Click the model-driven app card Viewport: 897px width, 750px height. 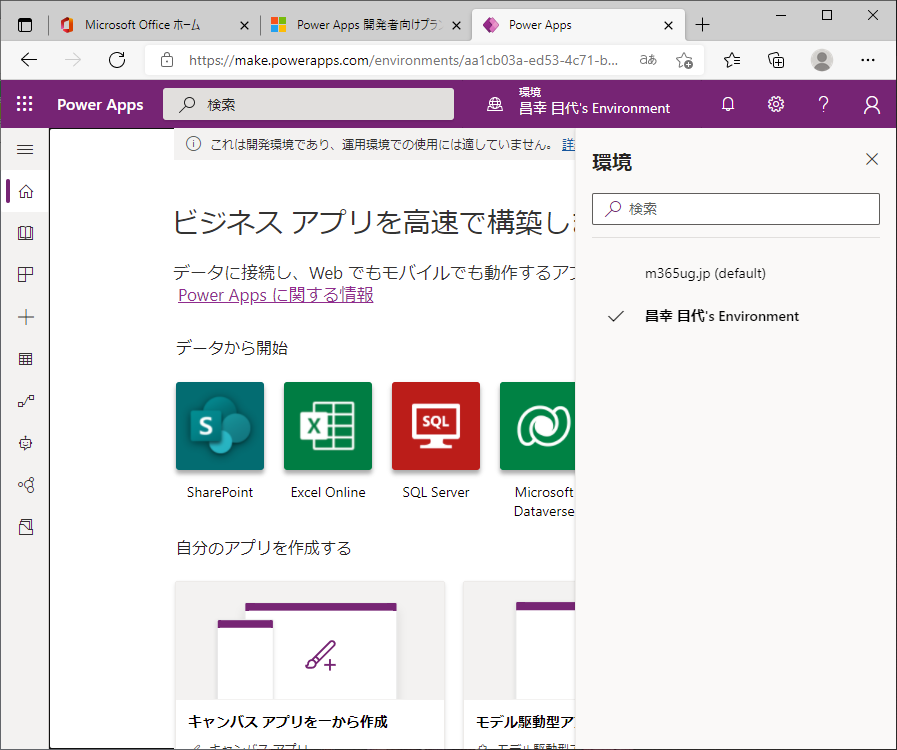click(519, 665)
